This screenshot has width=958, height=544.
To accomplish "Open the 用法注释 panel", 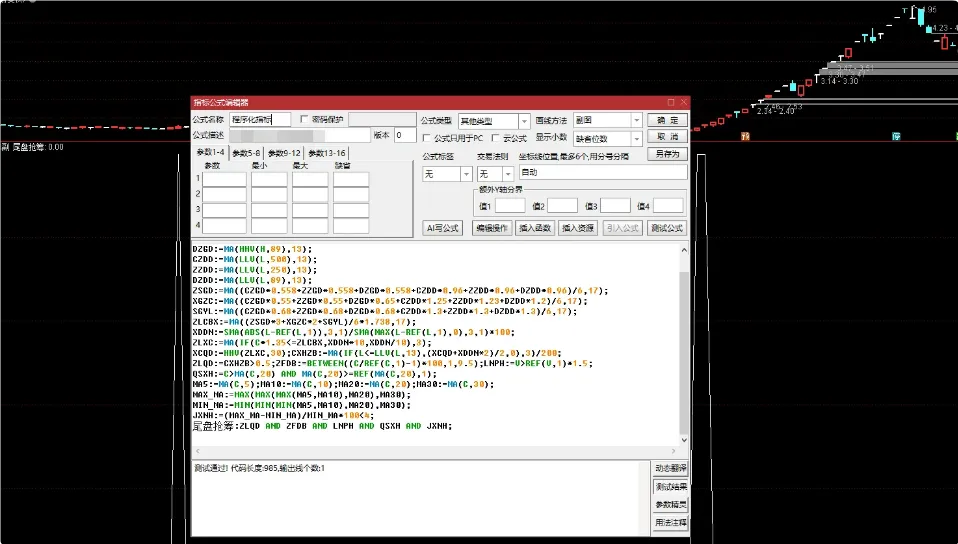I will [x=671, y=523].
